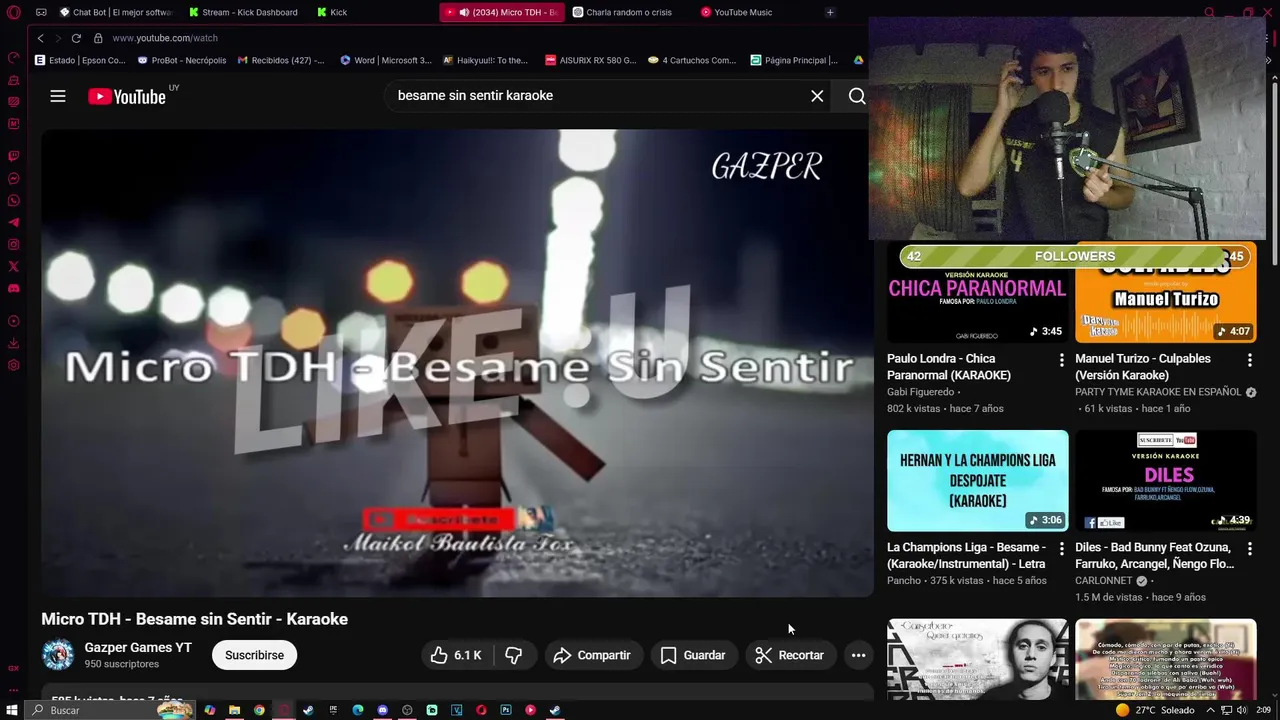Open Recibidos (427) Gmail bookmark

point(281,60)
